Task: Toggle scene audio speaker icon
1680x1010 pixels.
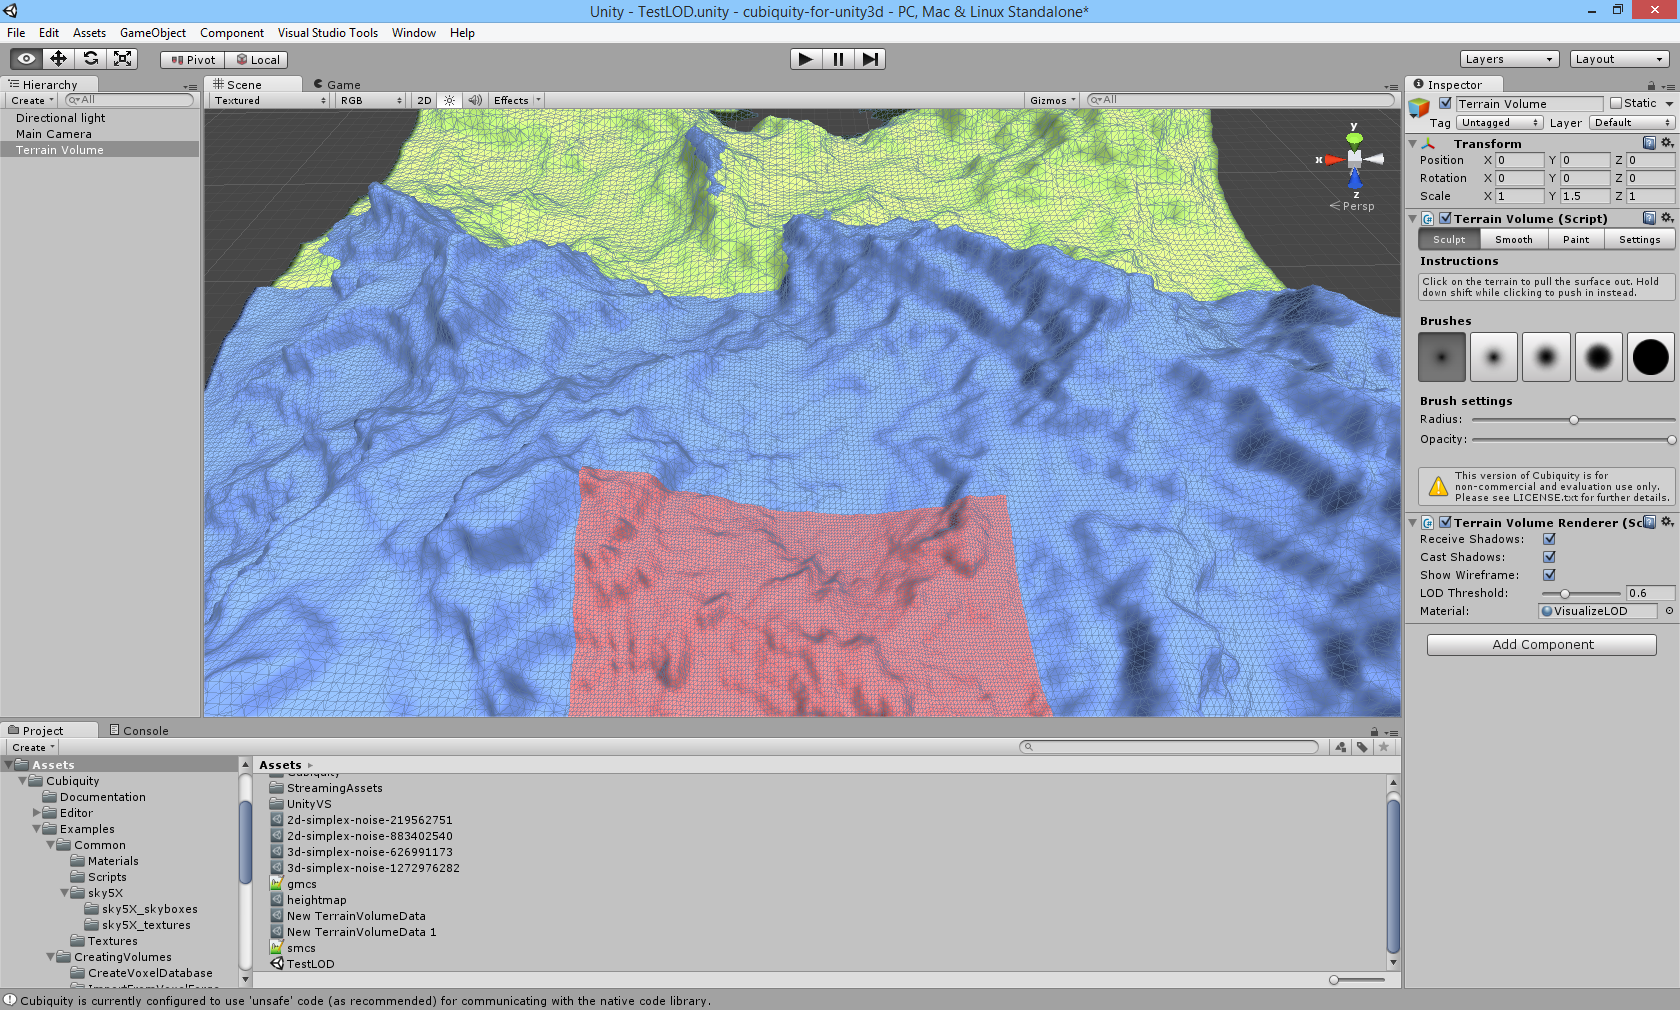Action: point(475,100)
